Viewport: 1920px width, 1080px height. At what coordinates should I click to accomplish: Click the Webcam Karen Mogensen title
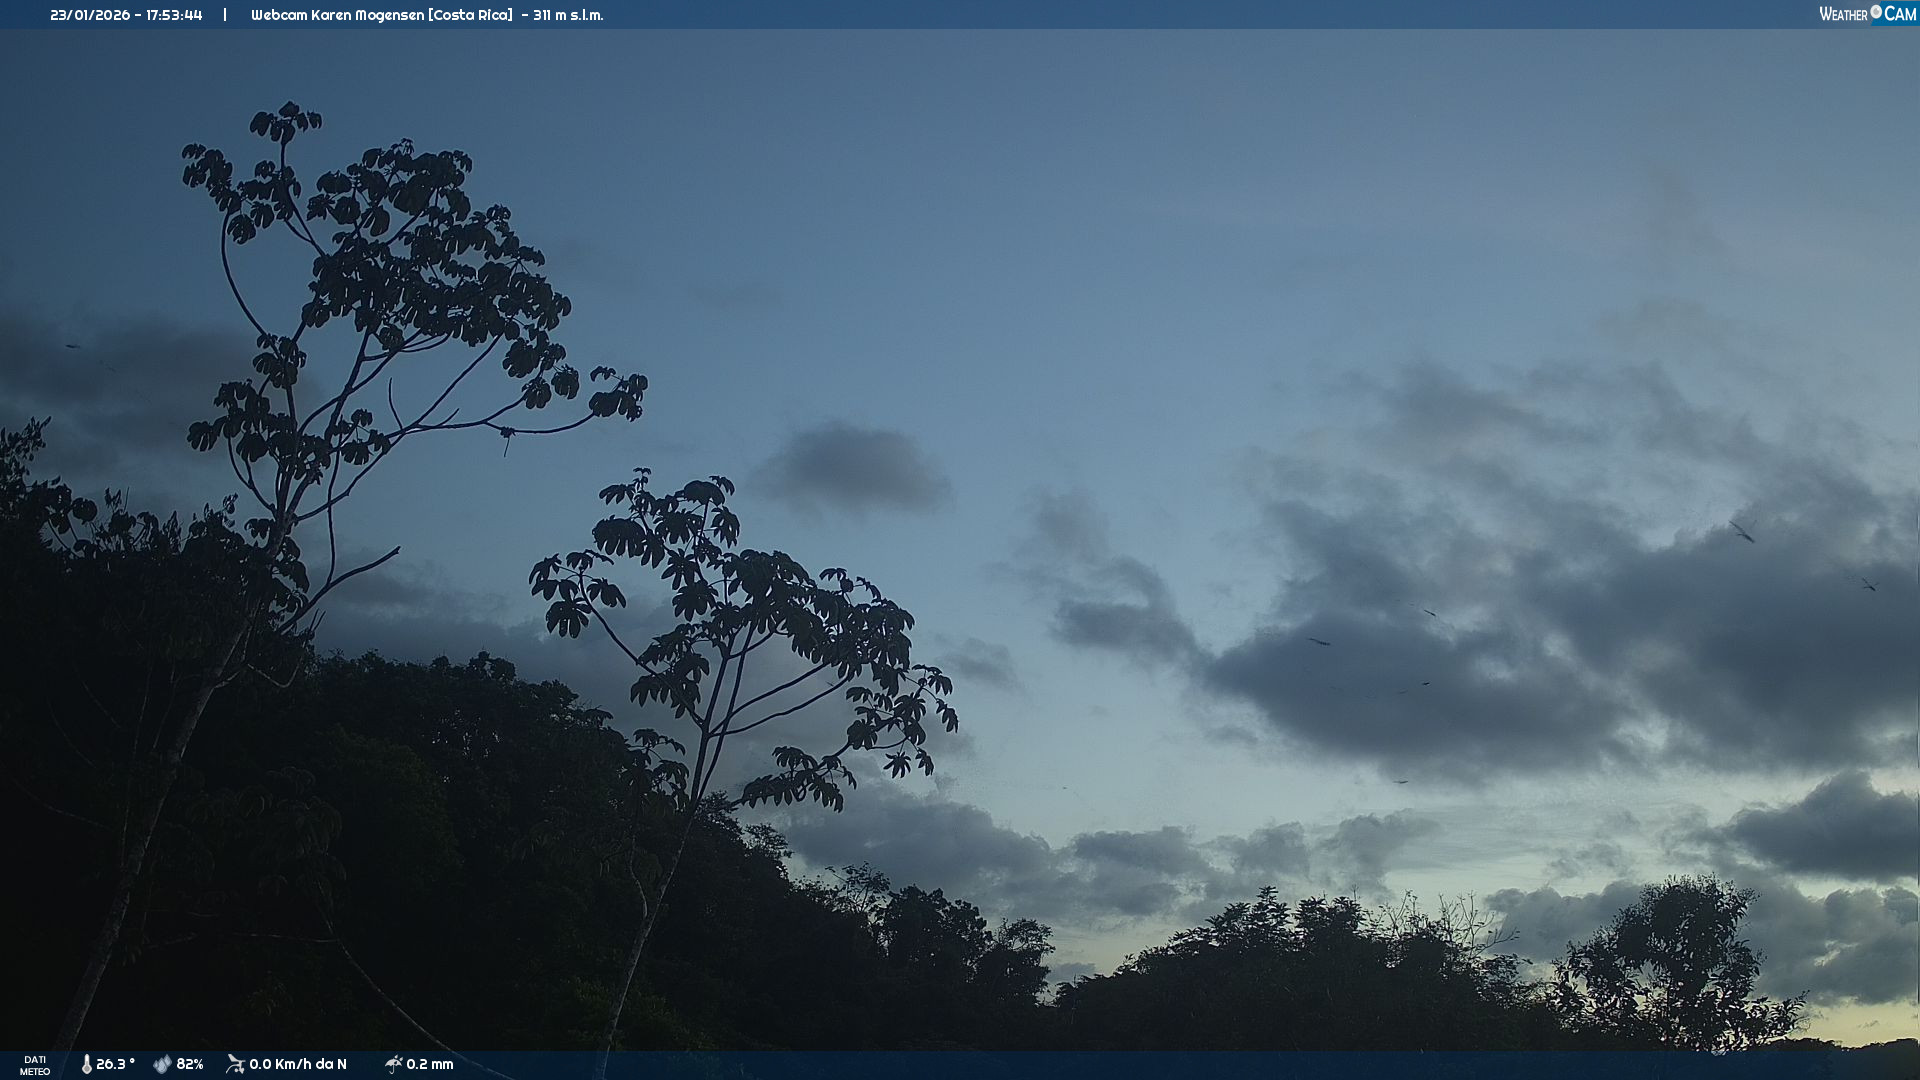(337, 15)
